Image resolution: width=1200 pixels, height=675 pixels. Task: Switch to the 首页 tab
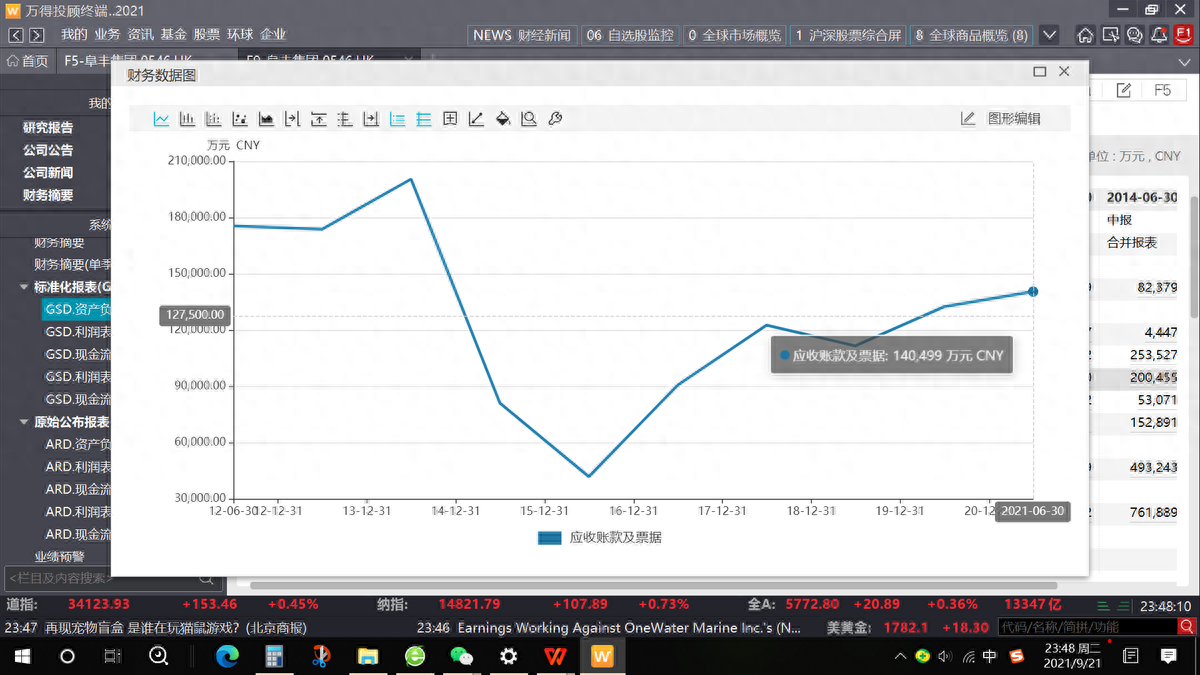[27, 61]
